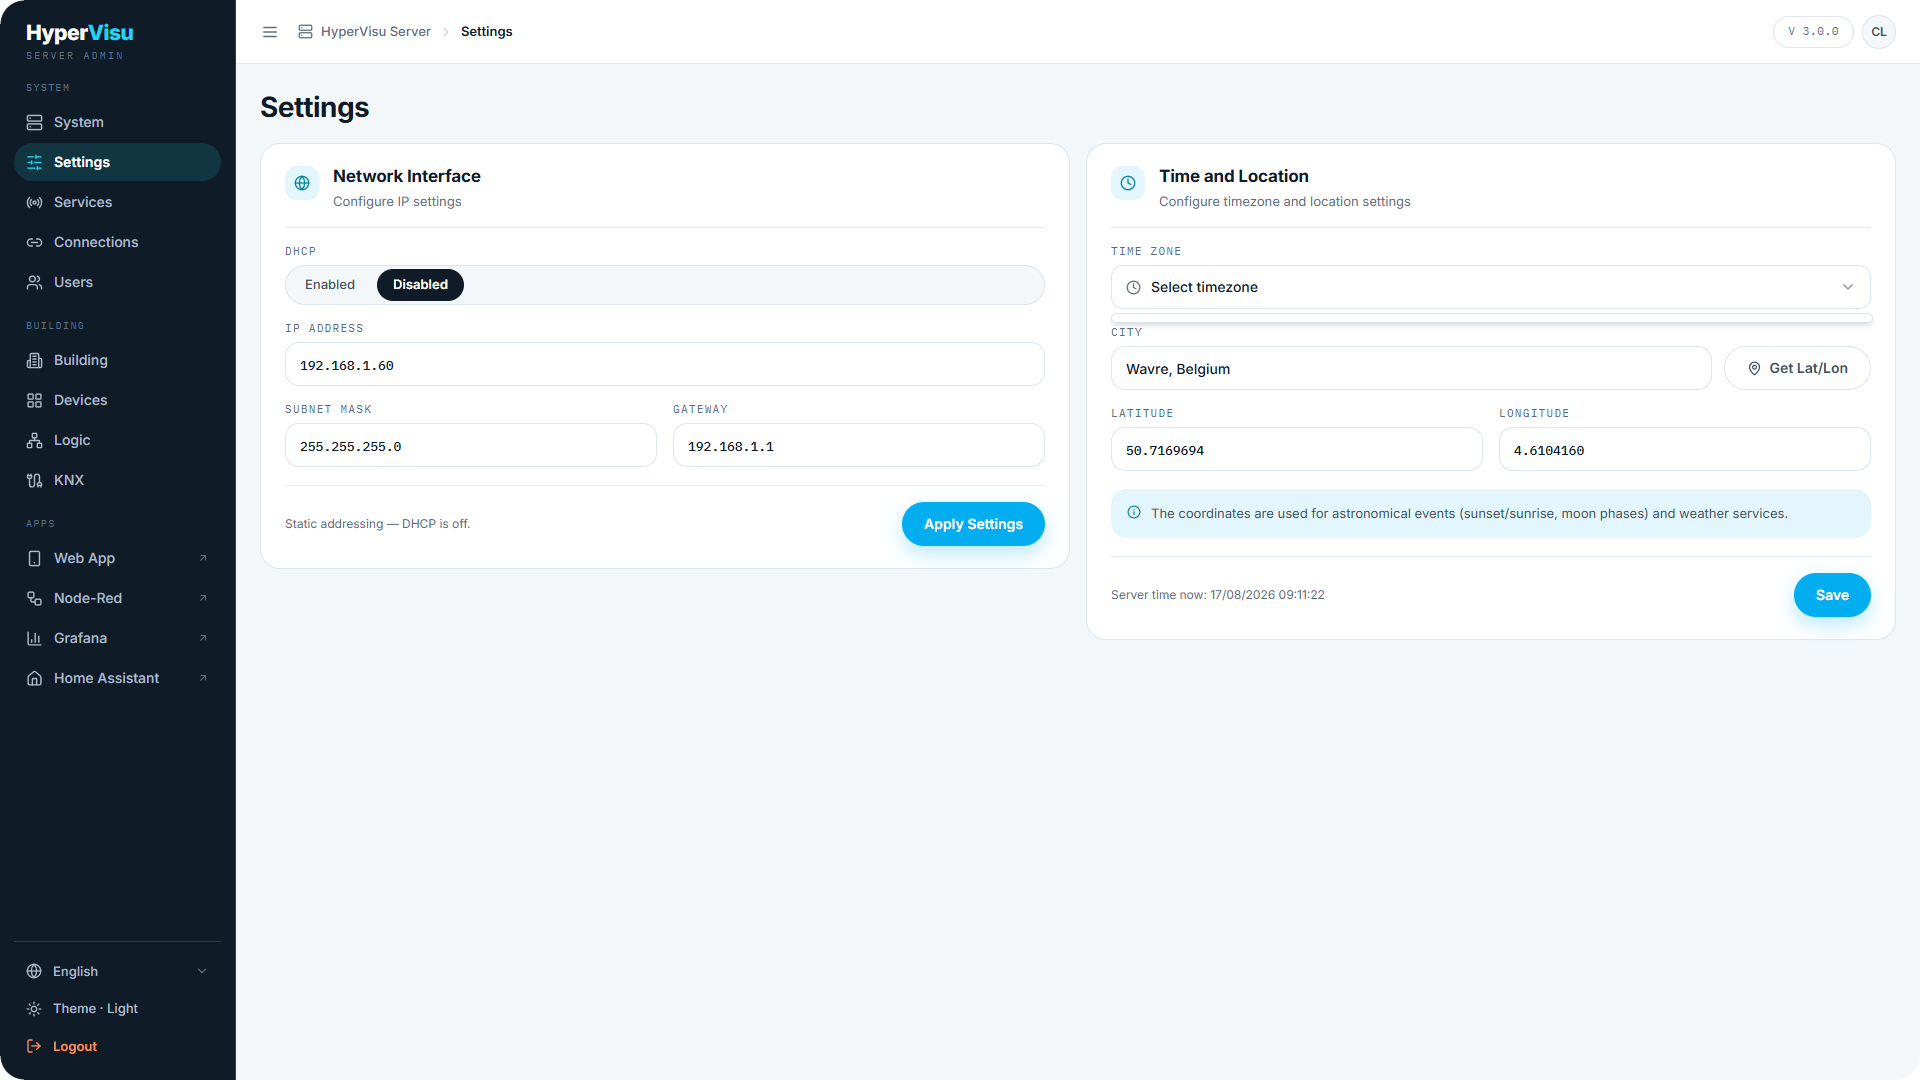The image size is (1920, 1080).
Task: Click the City input field
Action: pyautogui.click(x=1411, y=368)
